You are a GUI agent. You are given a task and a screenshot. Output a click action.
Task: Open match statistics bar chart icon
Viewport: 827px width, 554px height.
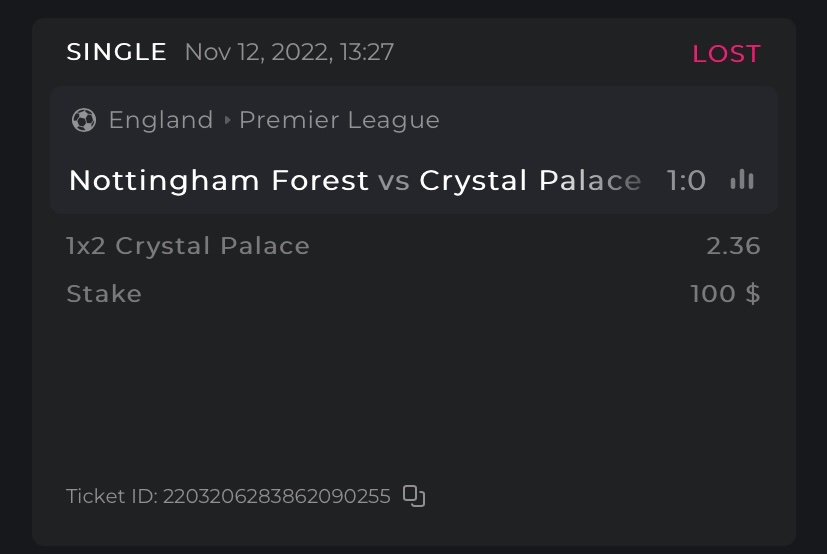[x=742, y=180]
